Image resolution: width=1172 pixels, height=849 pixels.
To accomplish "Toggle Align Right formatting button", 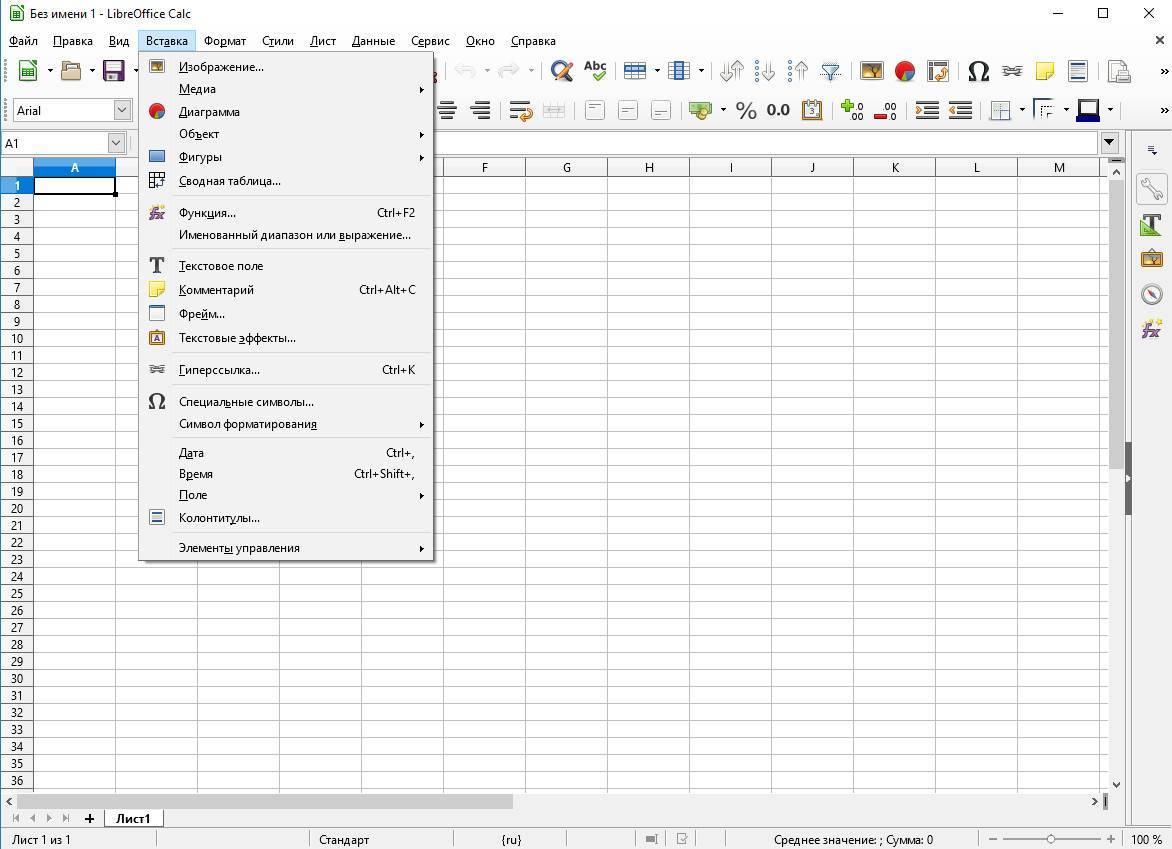I will [480, 110].
